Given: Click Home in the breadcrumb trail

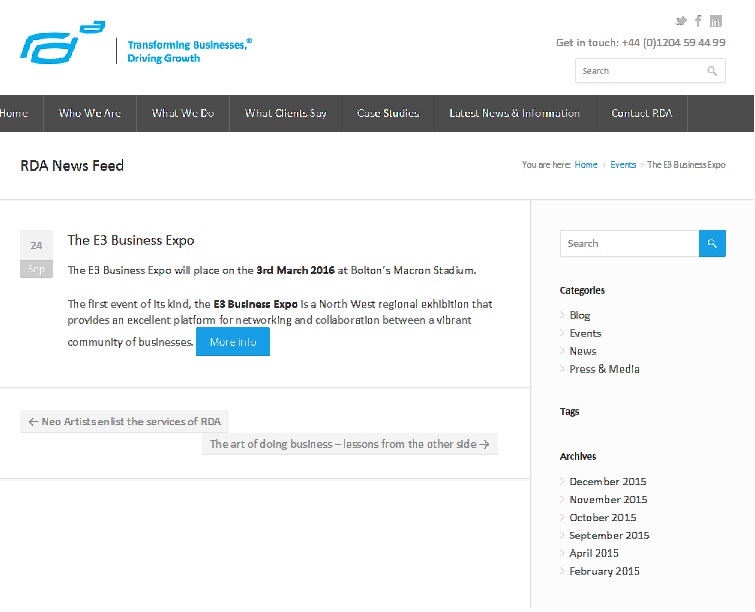Looking at the screenshot, I should (586, 165).
